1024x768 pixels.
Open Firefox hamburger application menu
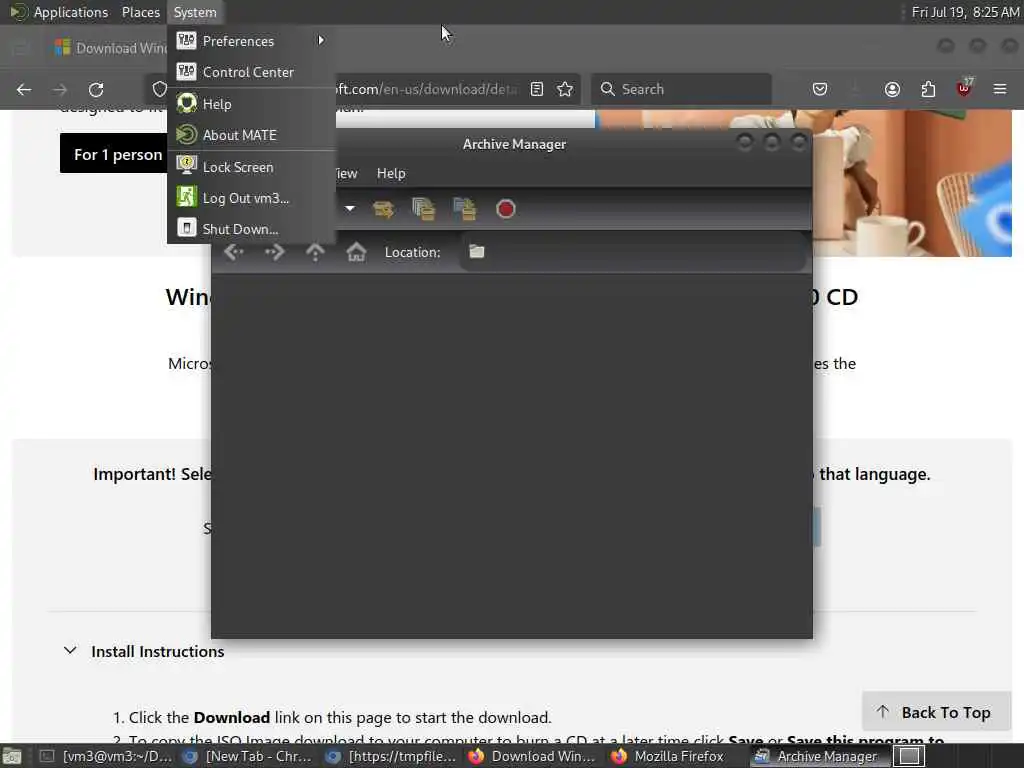[1000, 89]
